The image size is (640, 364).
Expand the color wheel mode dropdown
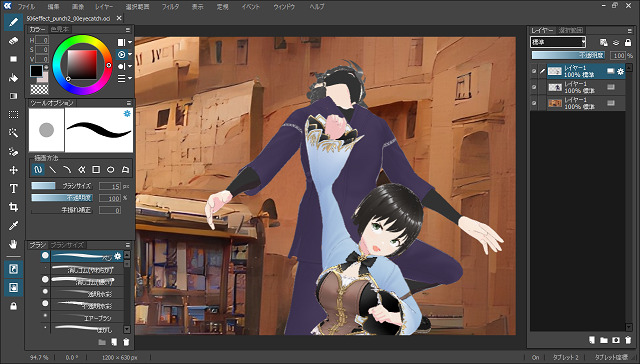coord(130,54)
